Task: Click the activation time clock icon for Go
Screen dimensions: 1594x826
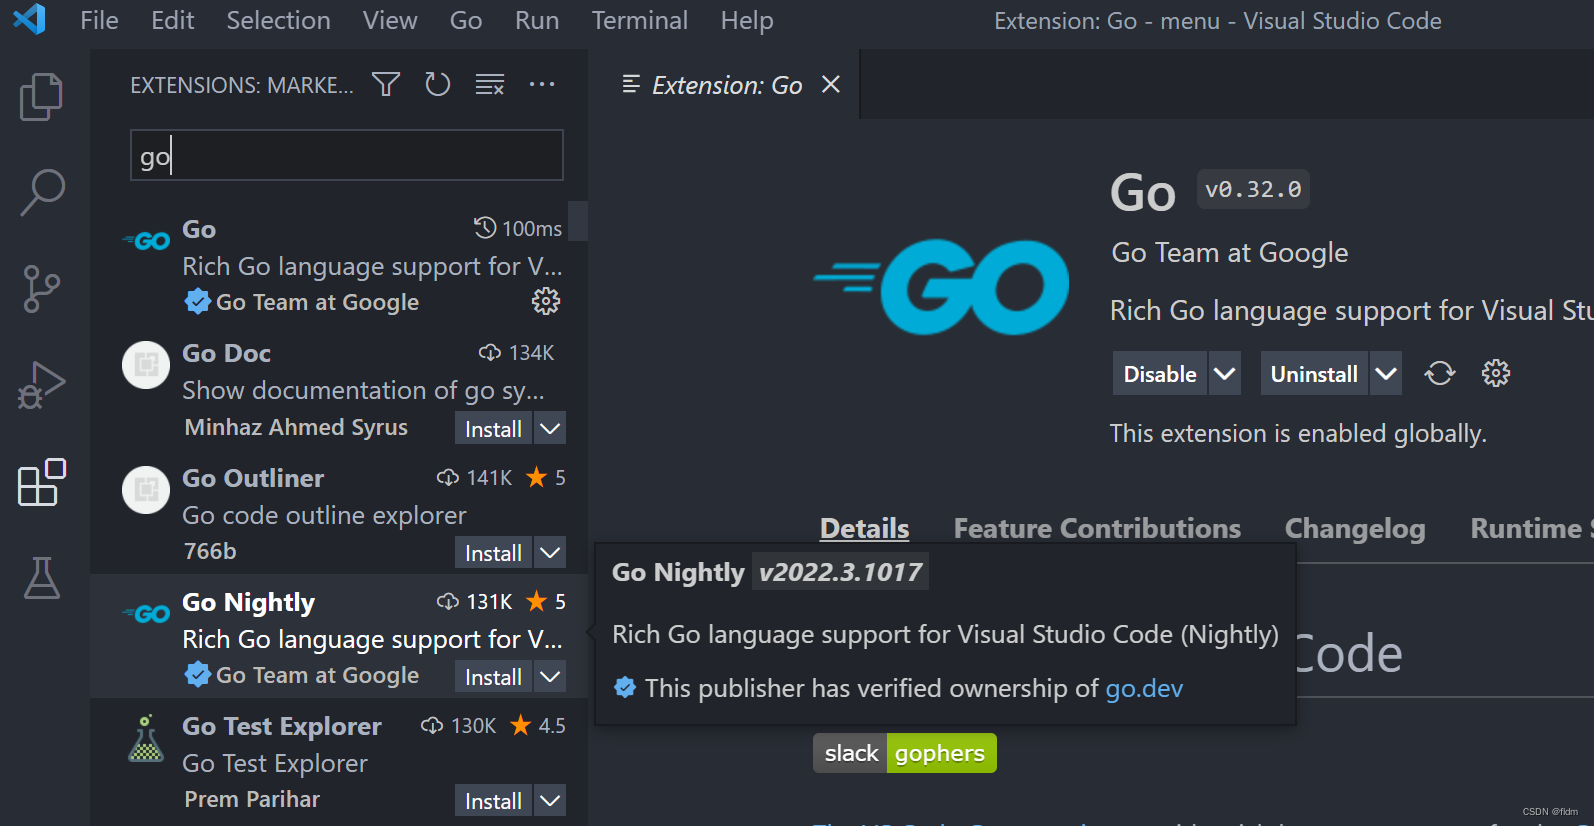Action: pos(485,228)
